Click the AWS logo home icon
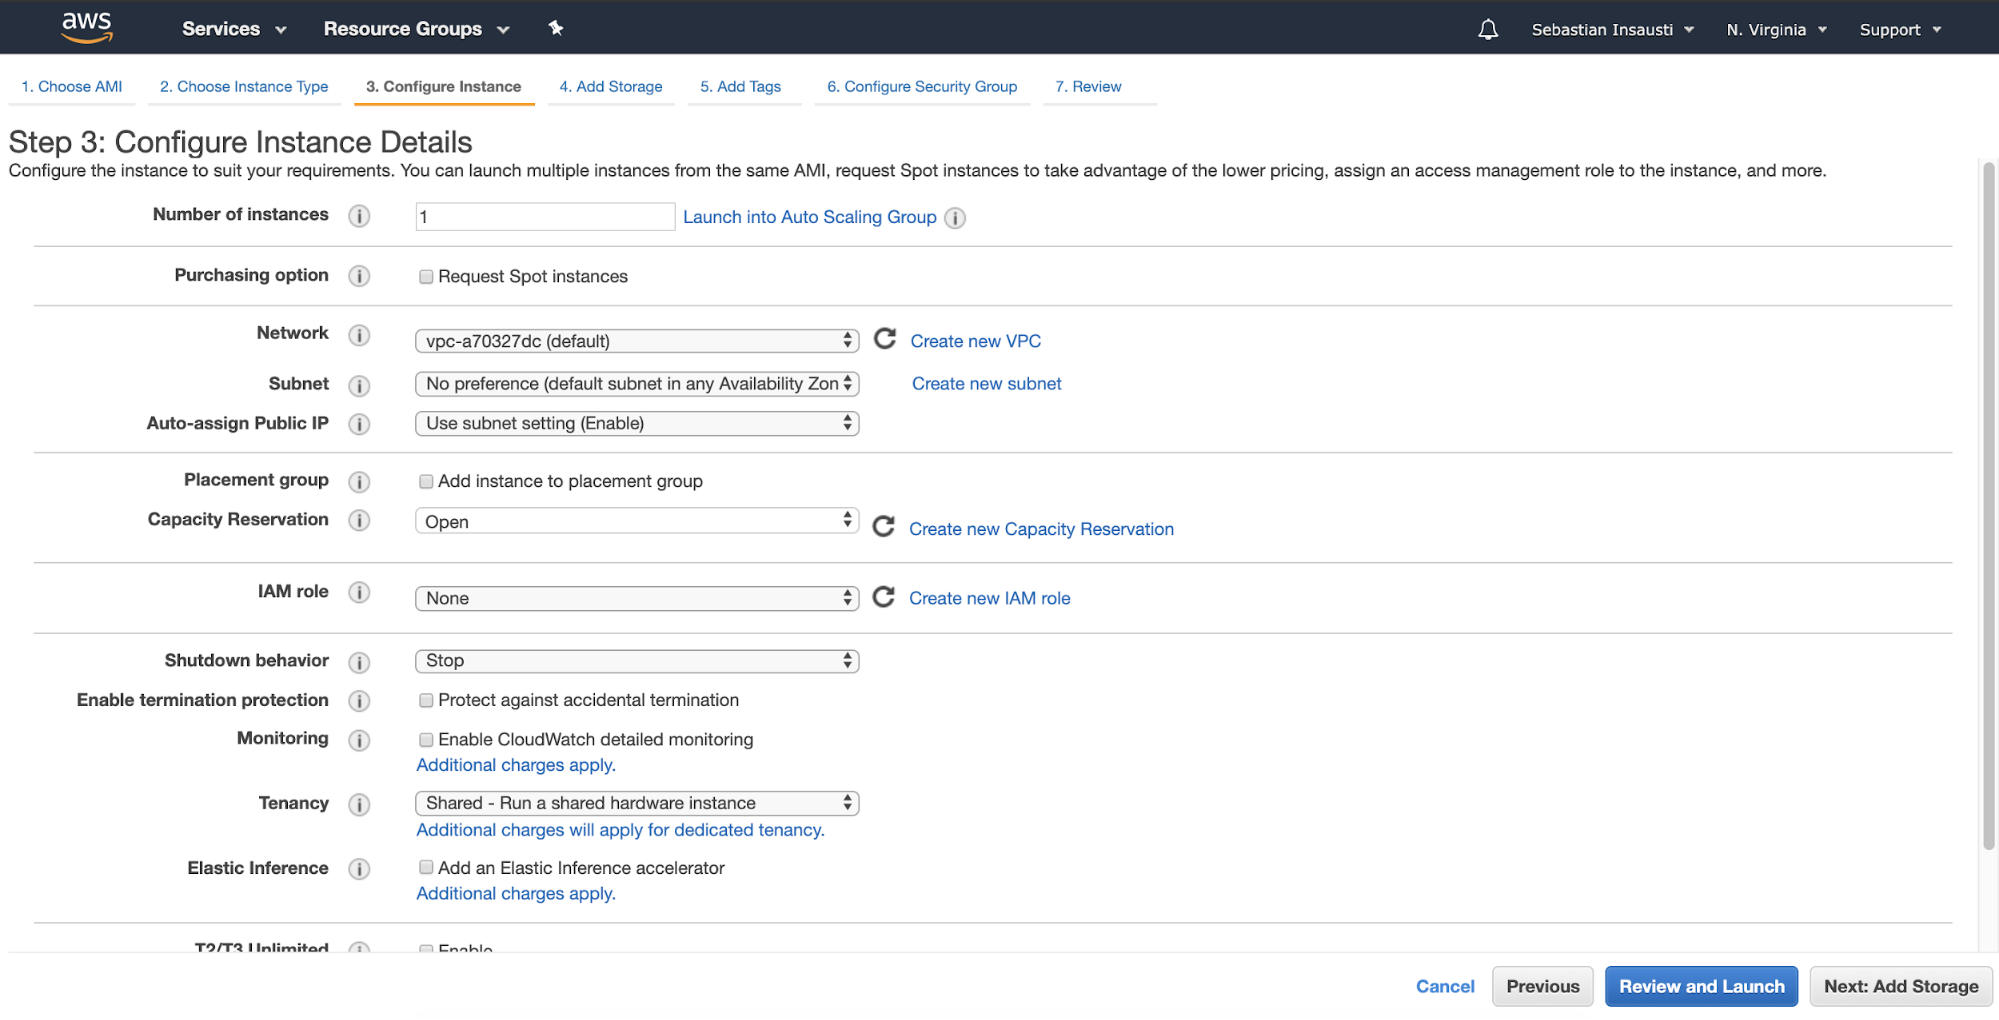 coord(87,27)
